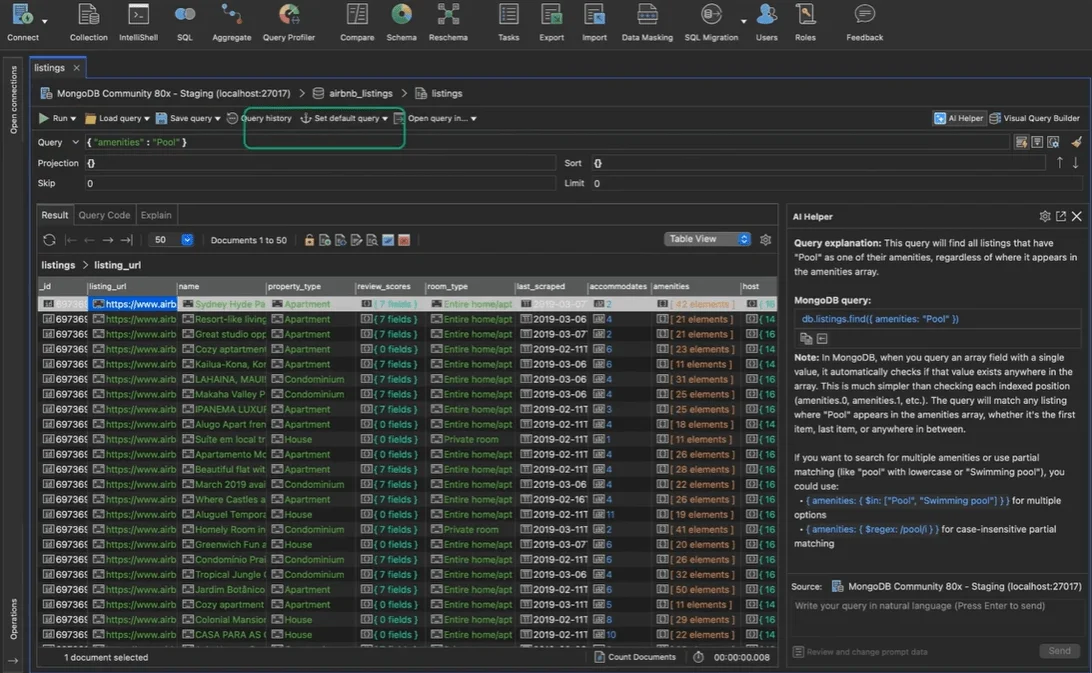1092x673 pixels.
Task: Open Data Masking
Action: [x=647, y=22]
